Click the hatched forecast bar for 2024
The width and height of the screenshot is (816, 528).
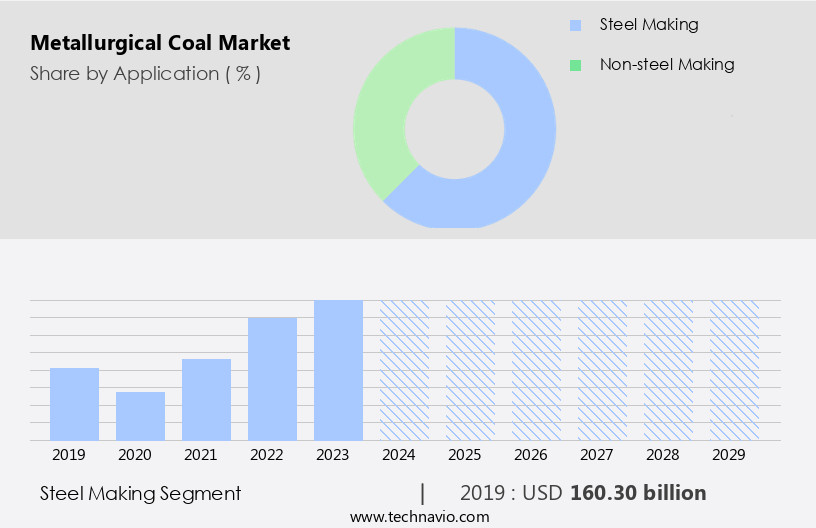point(404,370)
